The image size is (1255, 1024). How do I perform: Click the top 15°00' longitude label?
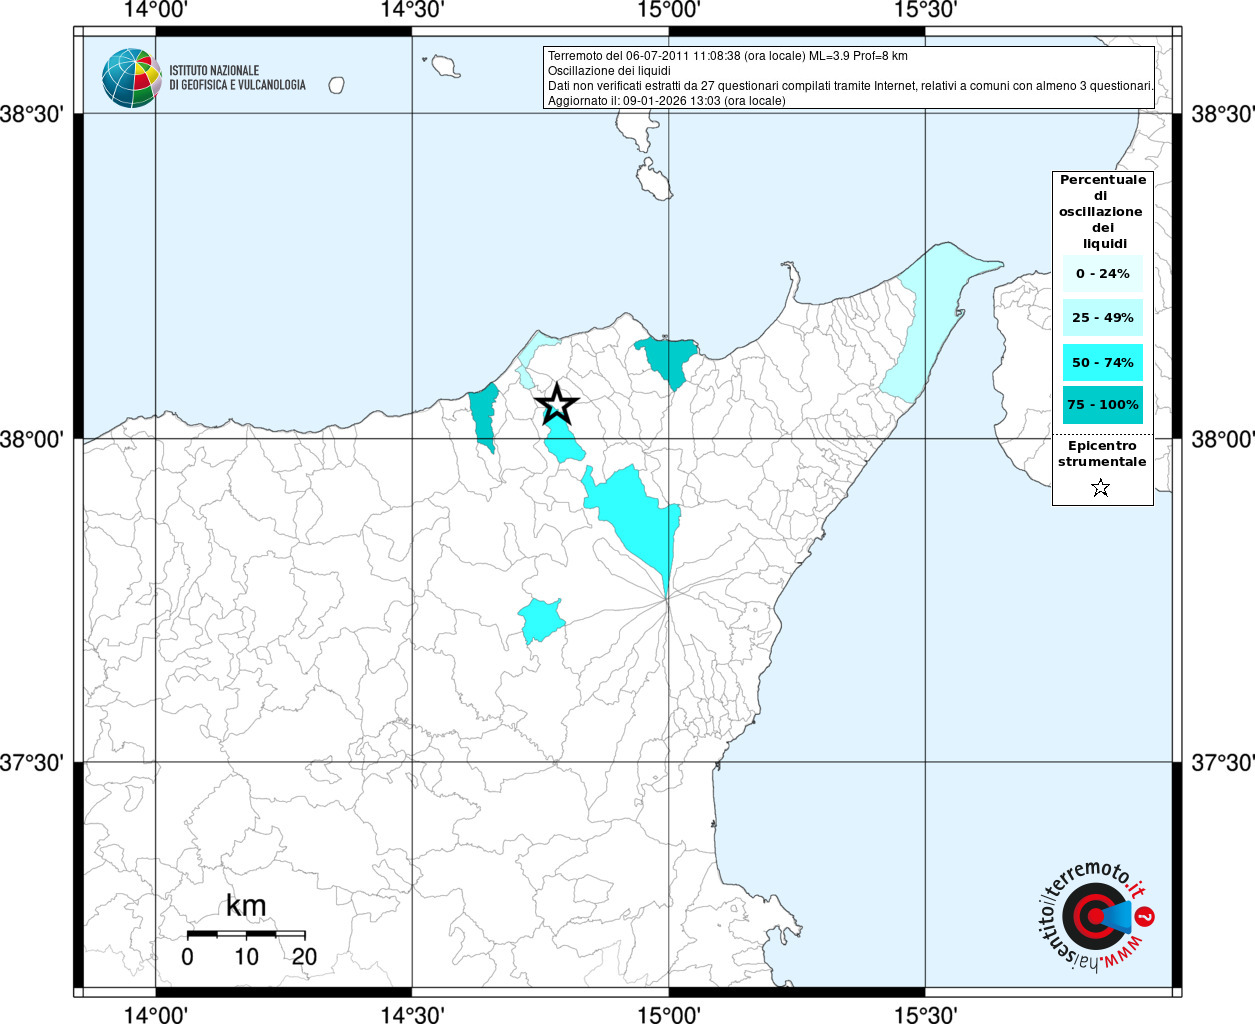[x=668, y=10]
